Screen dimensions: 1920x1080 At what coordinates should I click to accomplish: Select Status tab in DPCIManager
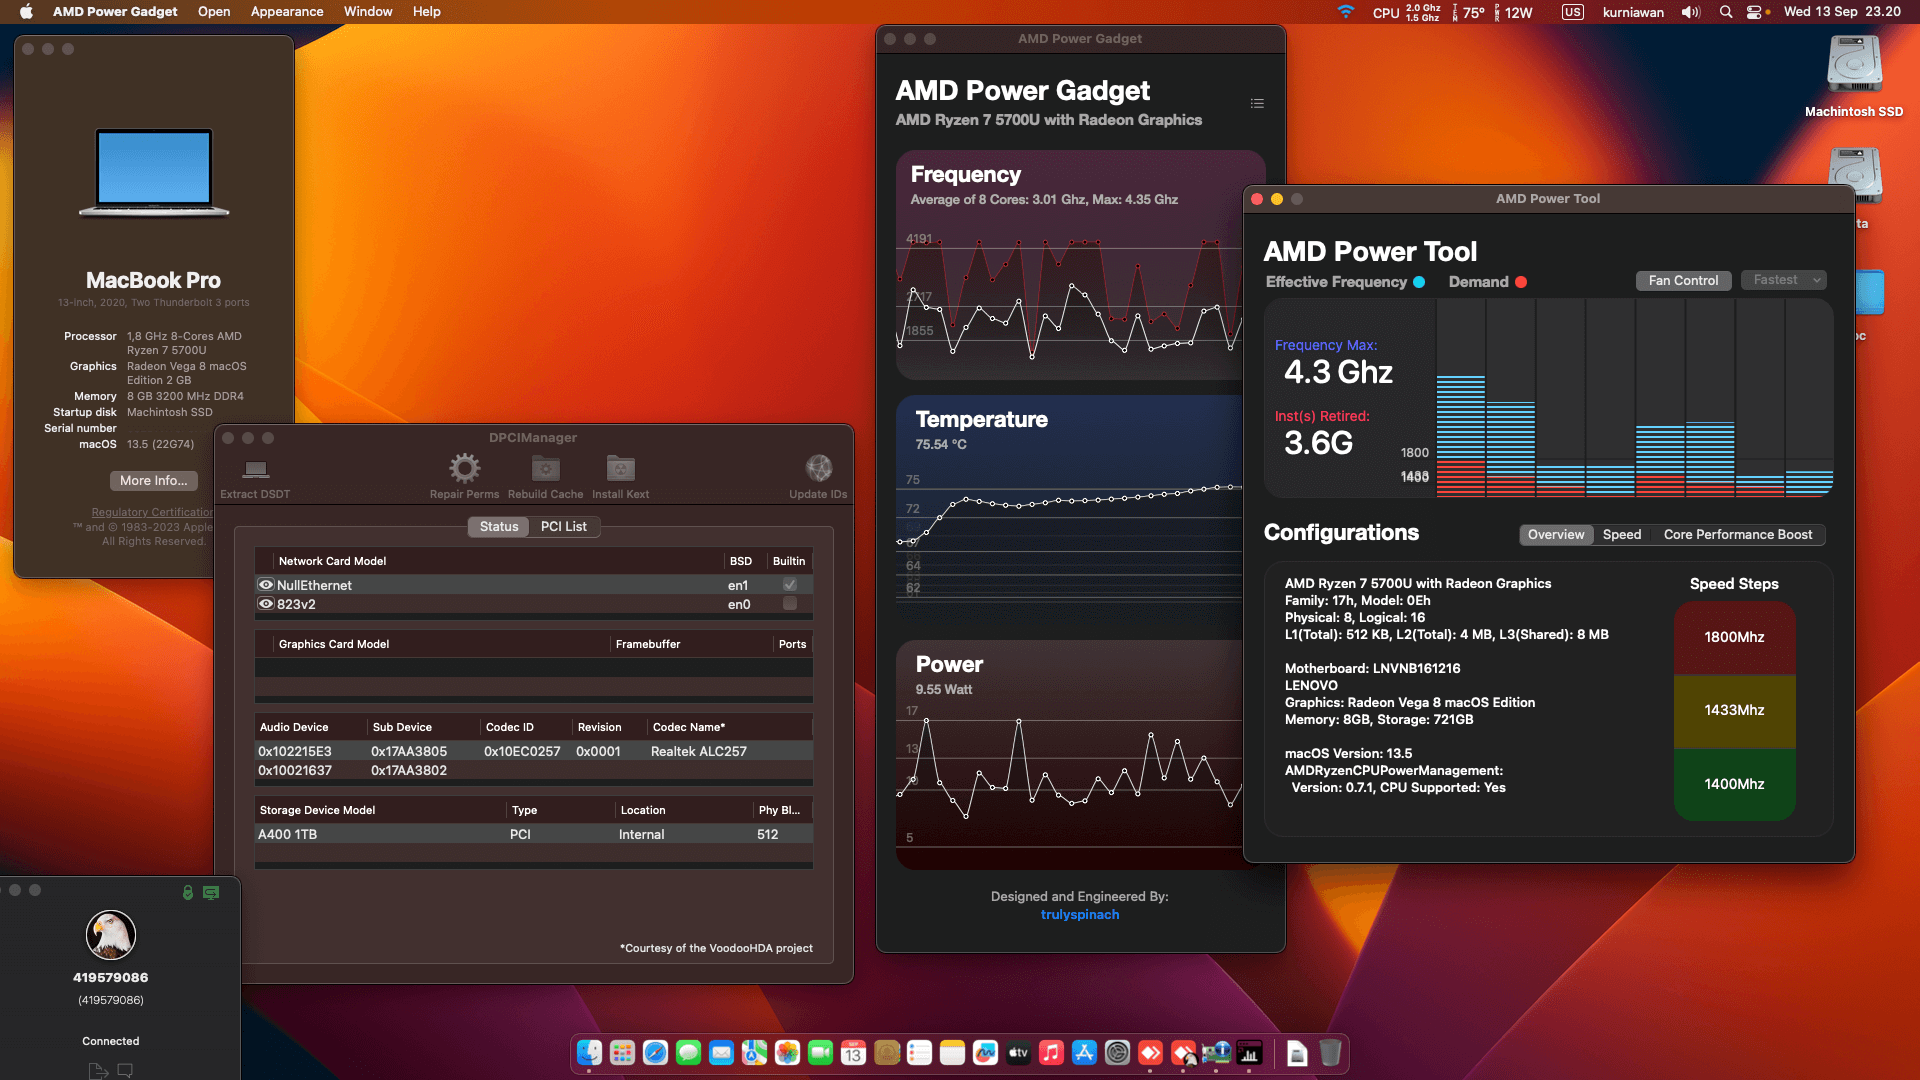(x=499, y=527)
